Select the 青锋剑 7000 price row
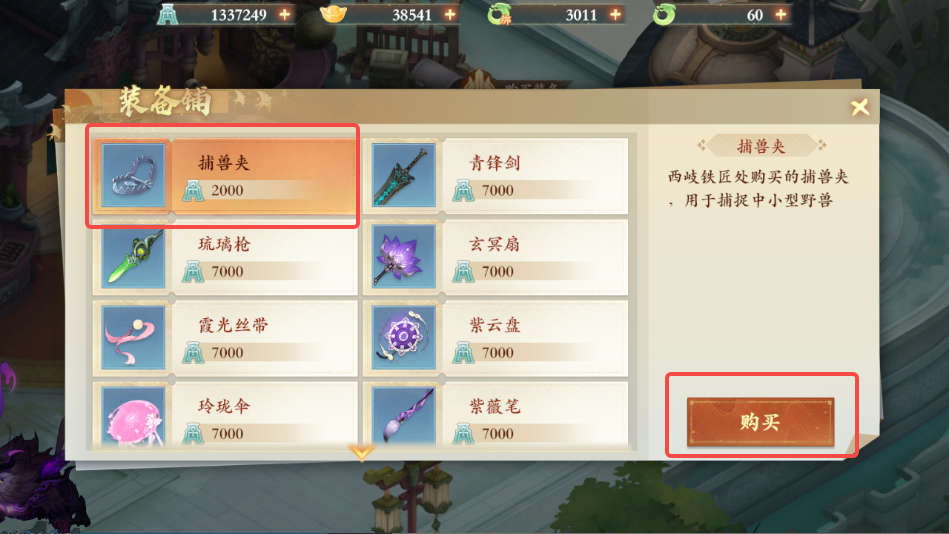 524,191
